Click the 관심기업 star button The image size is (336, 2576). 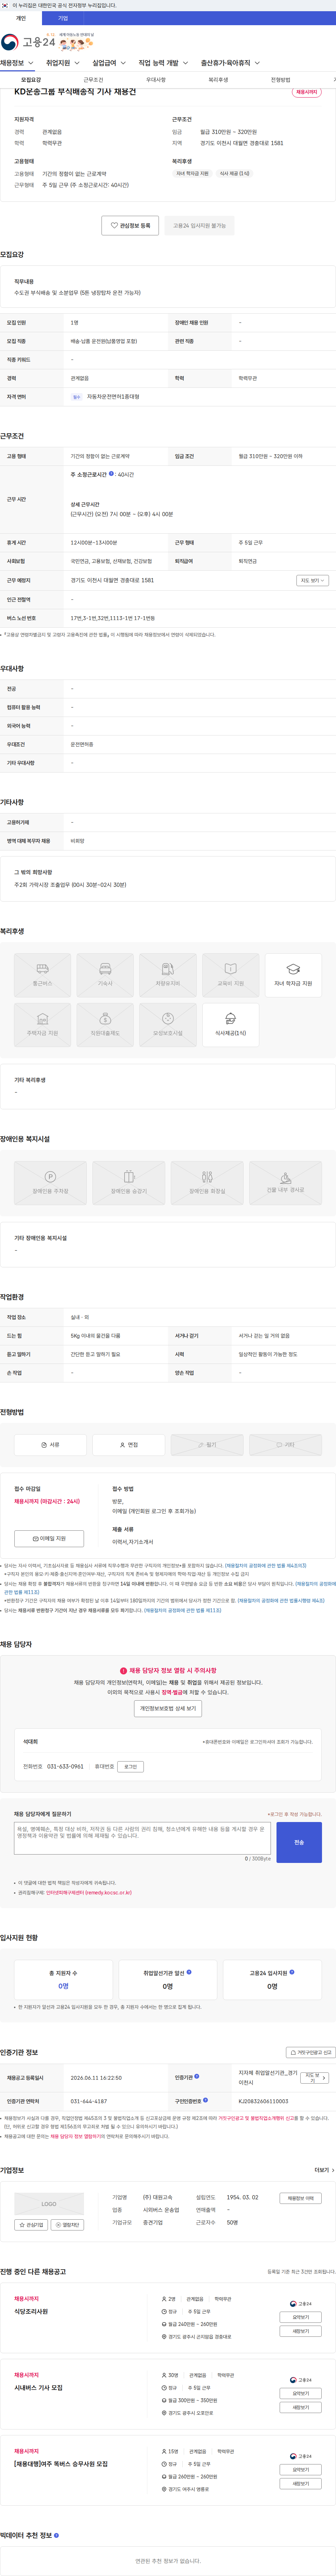click(x=31, y=2225)
